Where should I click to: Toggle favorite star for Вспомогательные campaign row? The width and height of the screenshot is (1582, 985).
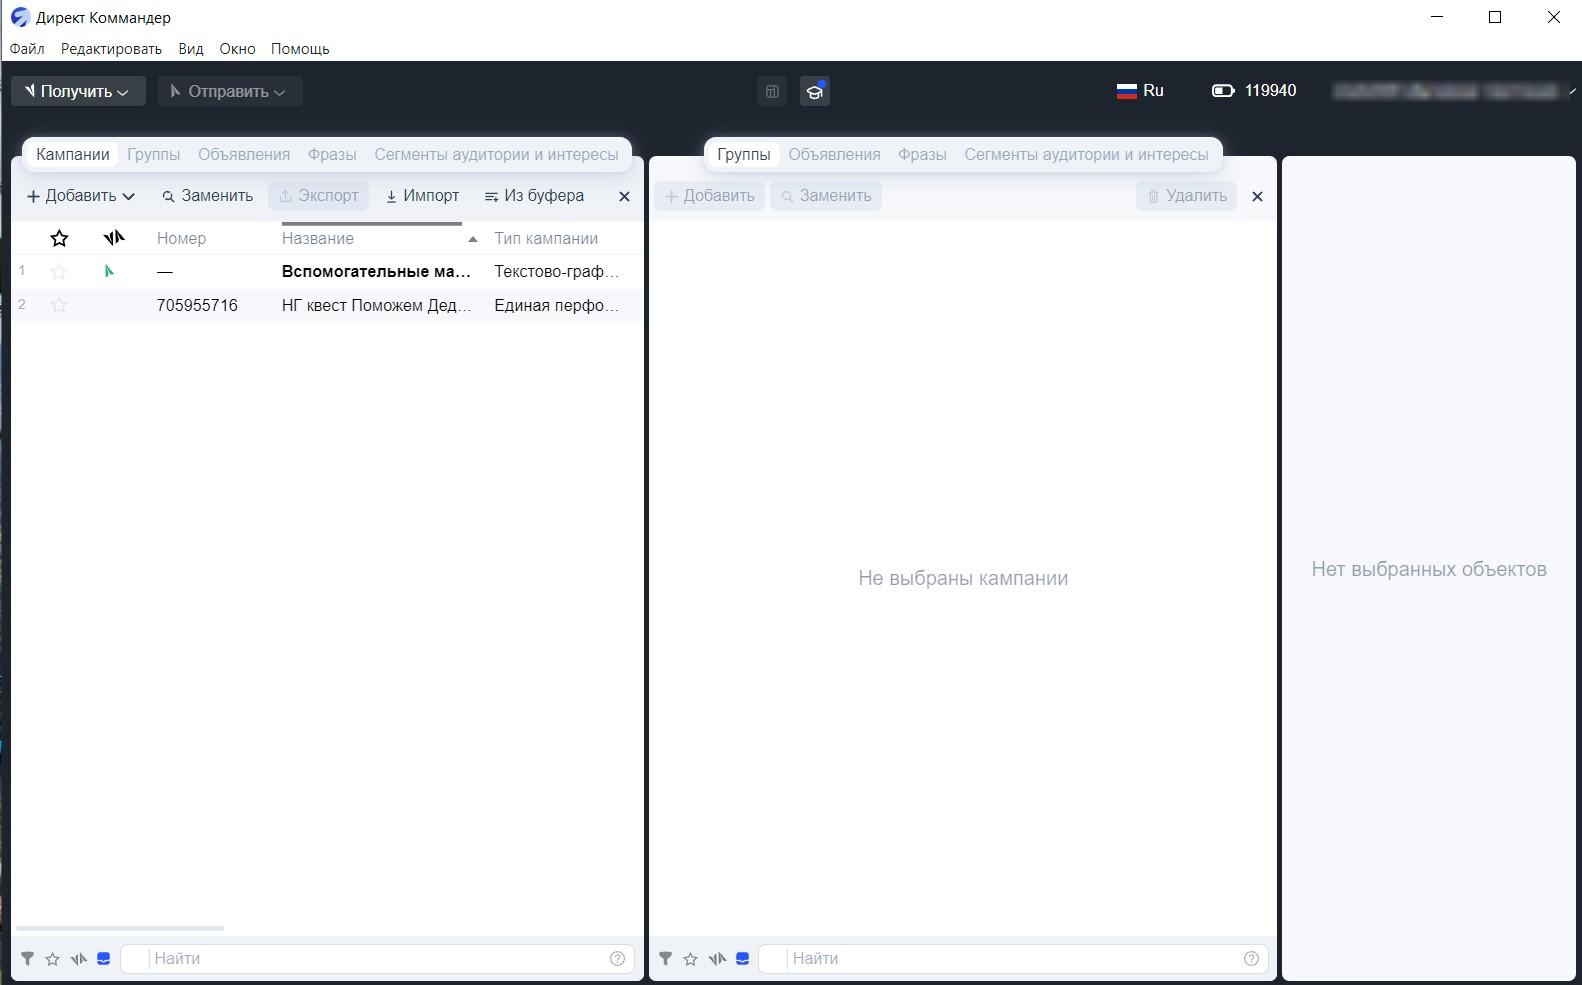click(59, 271)
